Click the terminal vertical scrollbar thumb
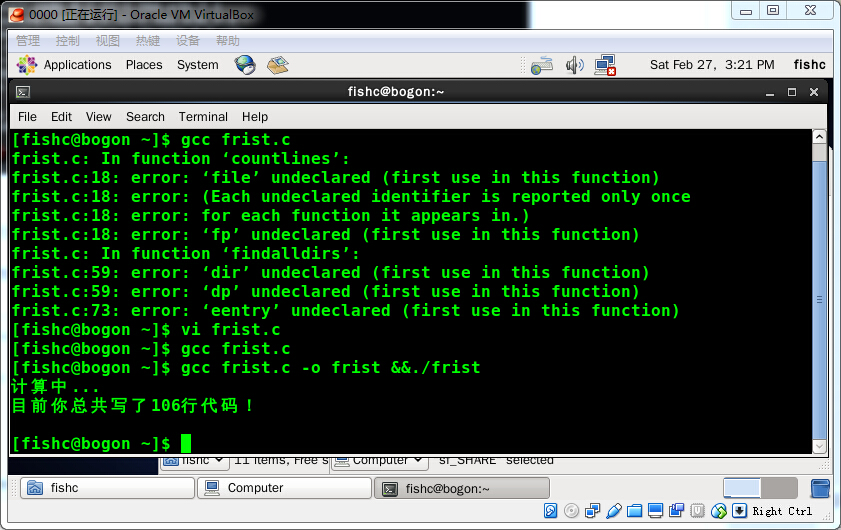The height and width of the screenshot is (530, 841). point(819,299)
